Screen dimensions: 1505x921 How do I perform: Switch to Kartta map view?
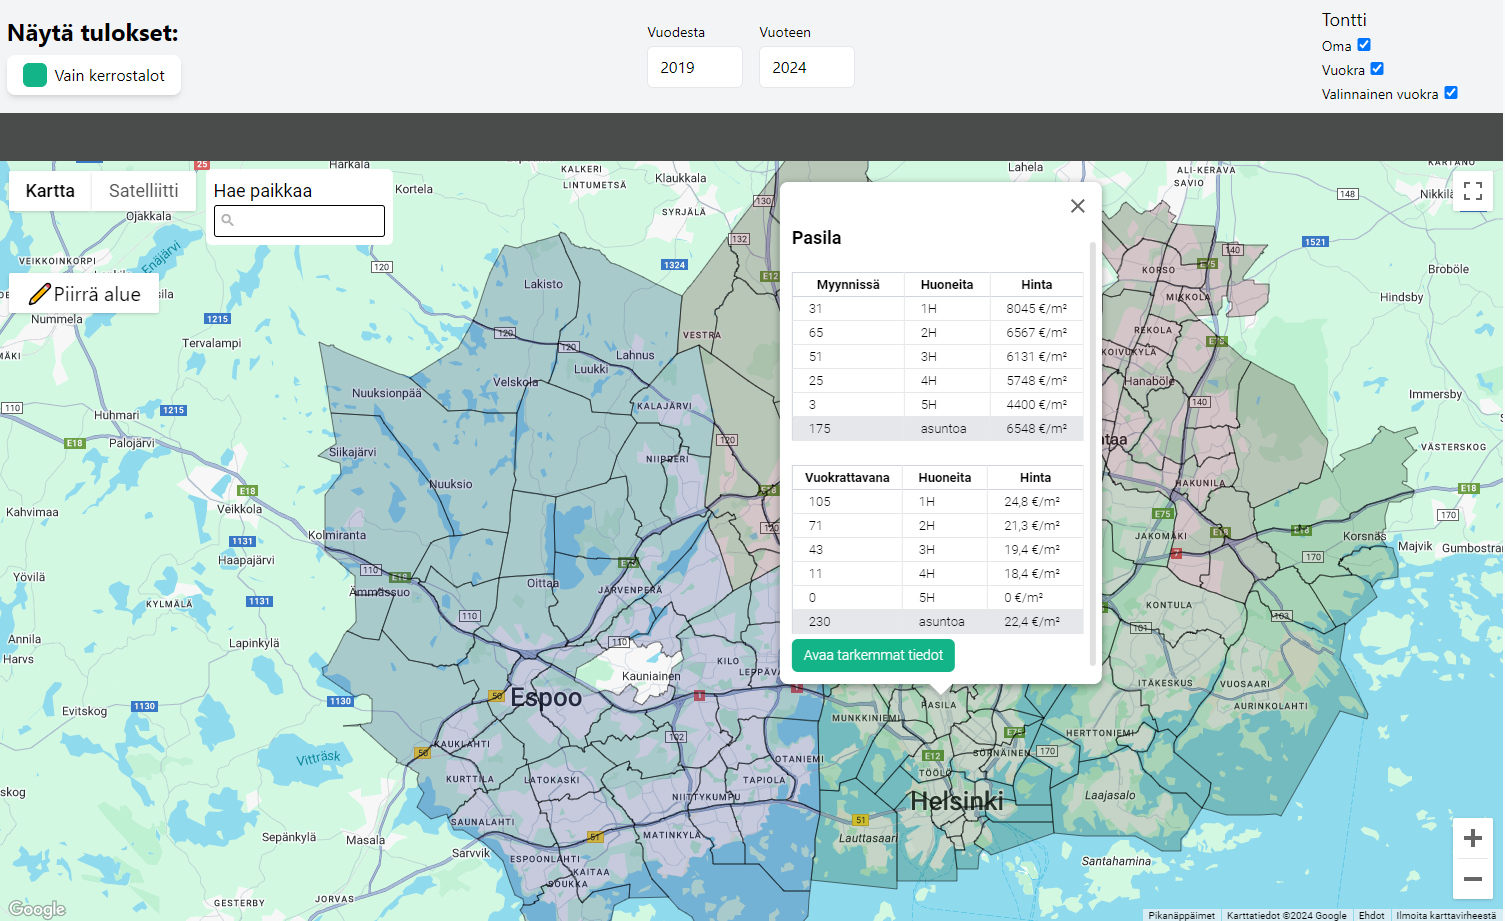pyautogui.click(x=50, y=191)
